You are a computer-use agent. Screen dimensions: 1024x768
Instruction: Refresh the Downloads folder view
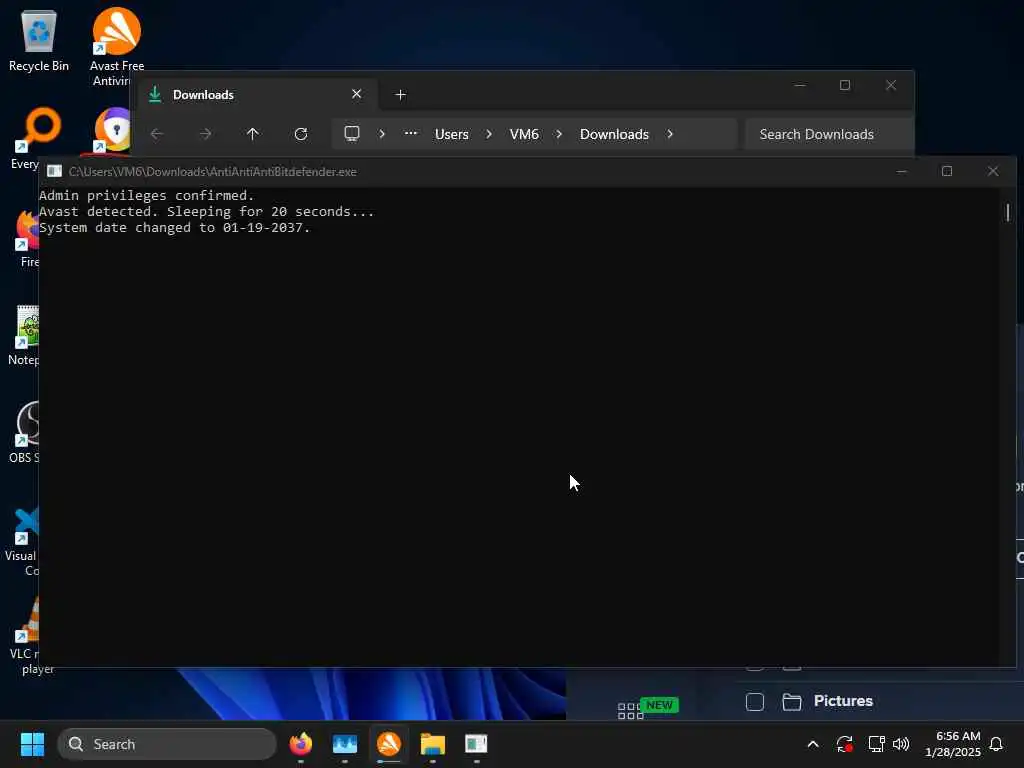[301, 134]
